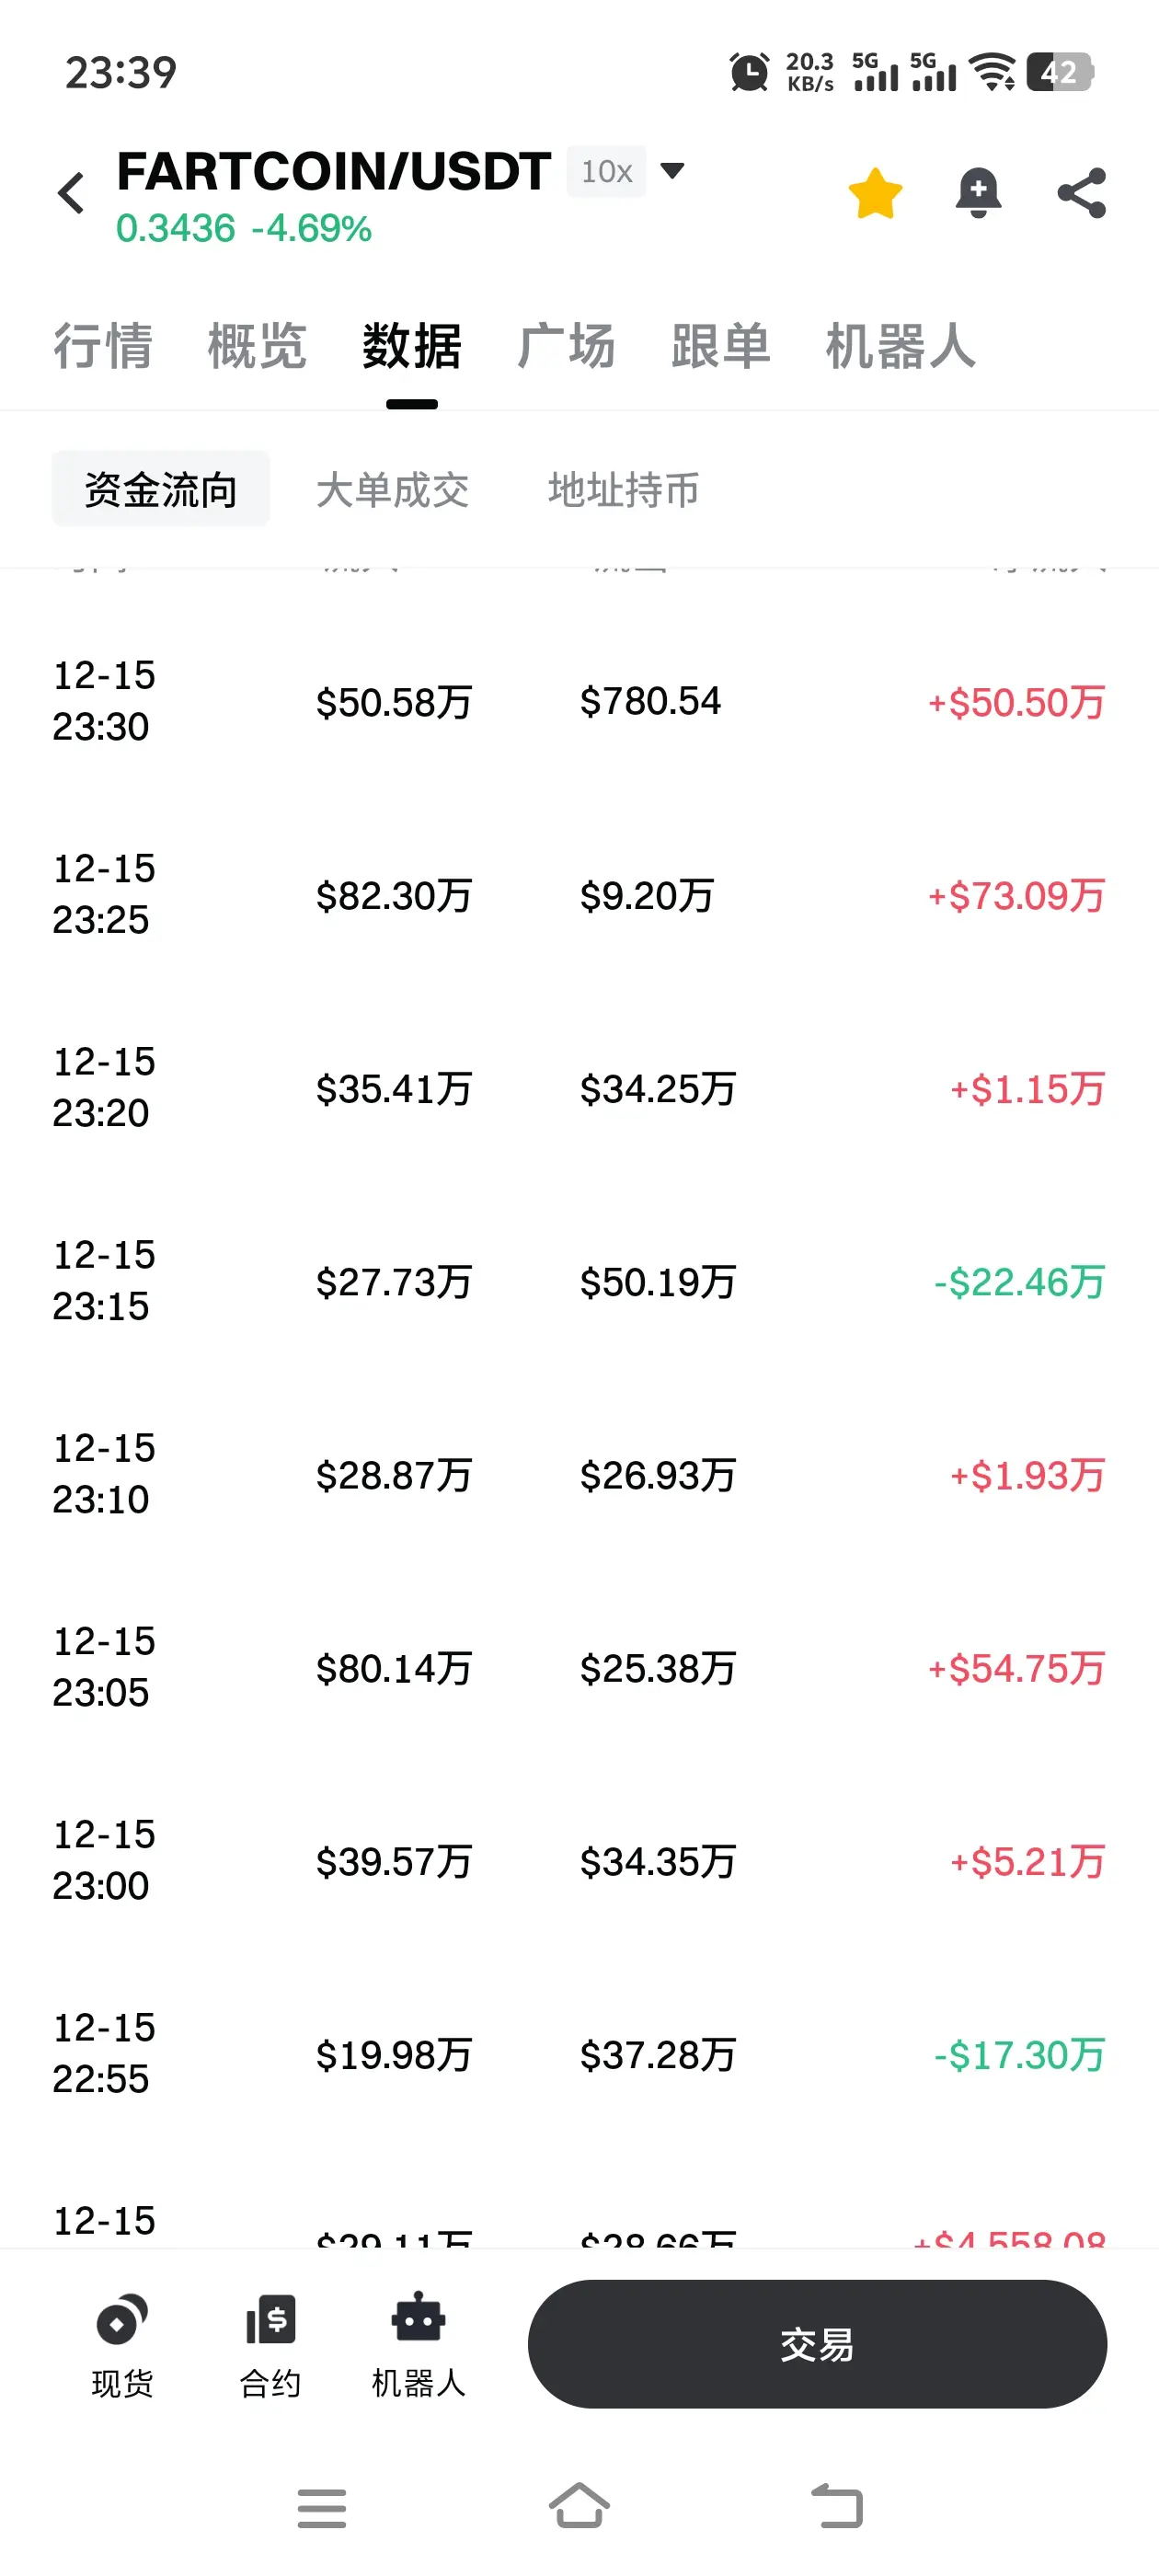The height and width of the screenshot is (2576, 1159).
Task: Switch to 大单成交 sub-tab
Action: click(x=392, y=490)
